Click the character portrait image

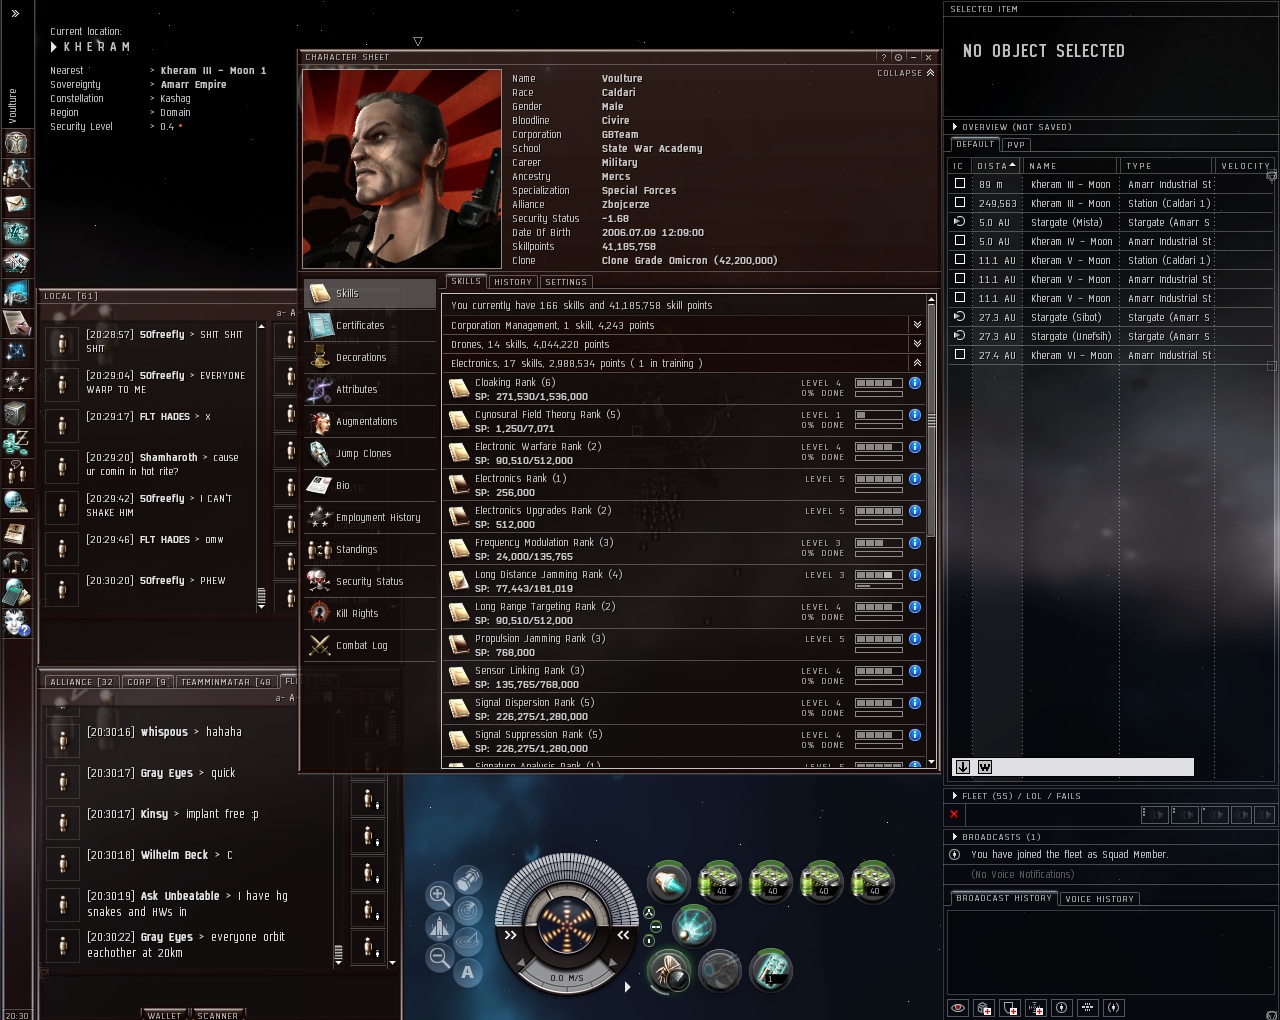402,168
